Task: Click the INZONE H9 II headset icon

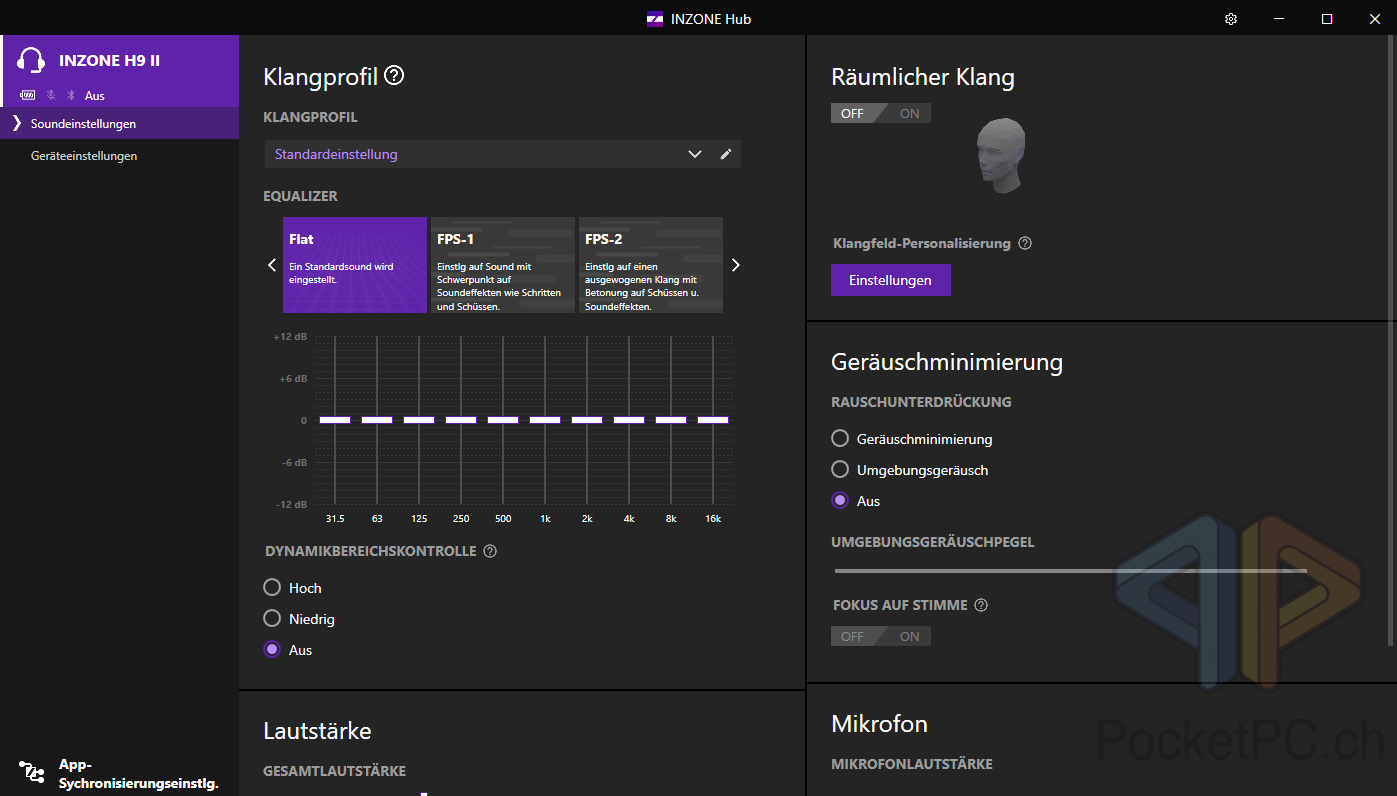Action: coord(32,61)
